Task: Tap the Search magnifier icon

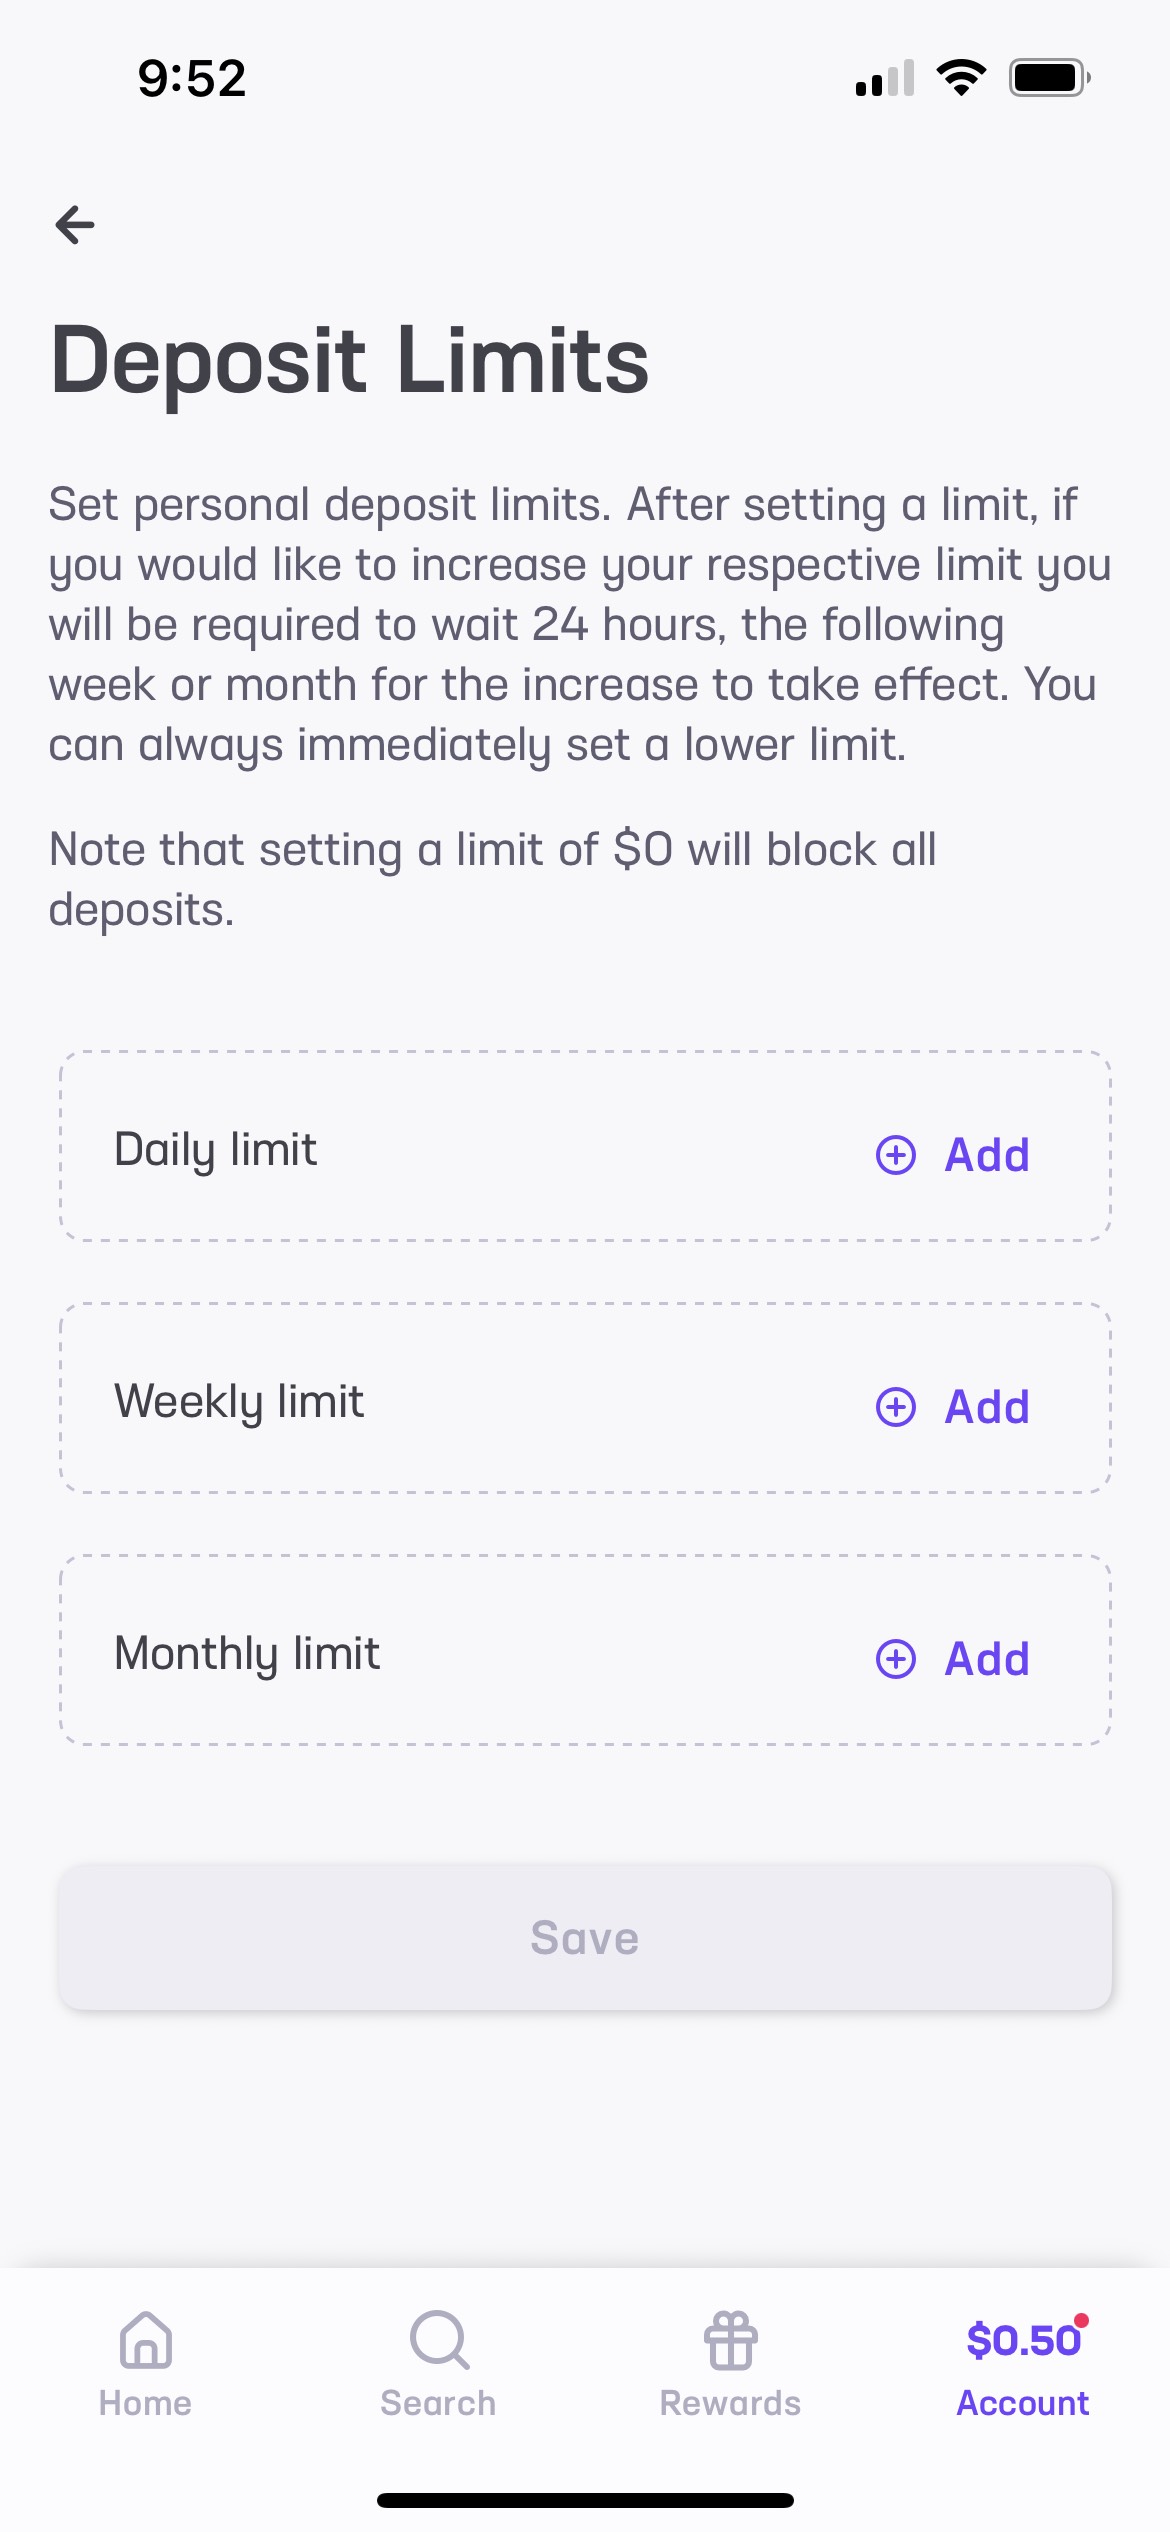Action: (x=439, y=2340)
